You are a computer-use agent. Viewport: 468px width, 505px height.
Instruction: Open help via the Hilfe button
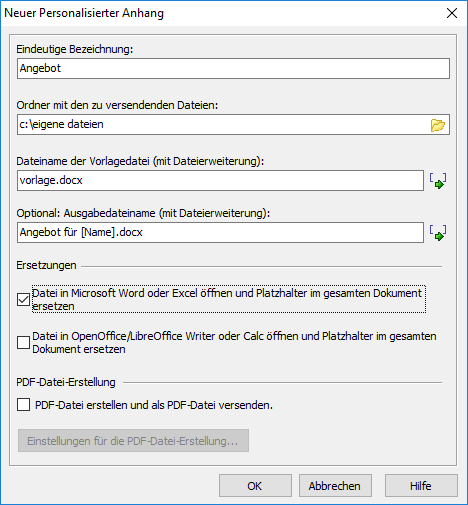coord(421,486)
